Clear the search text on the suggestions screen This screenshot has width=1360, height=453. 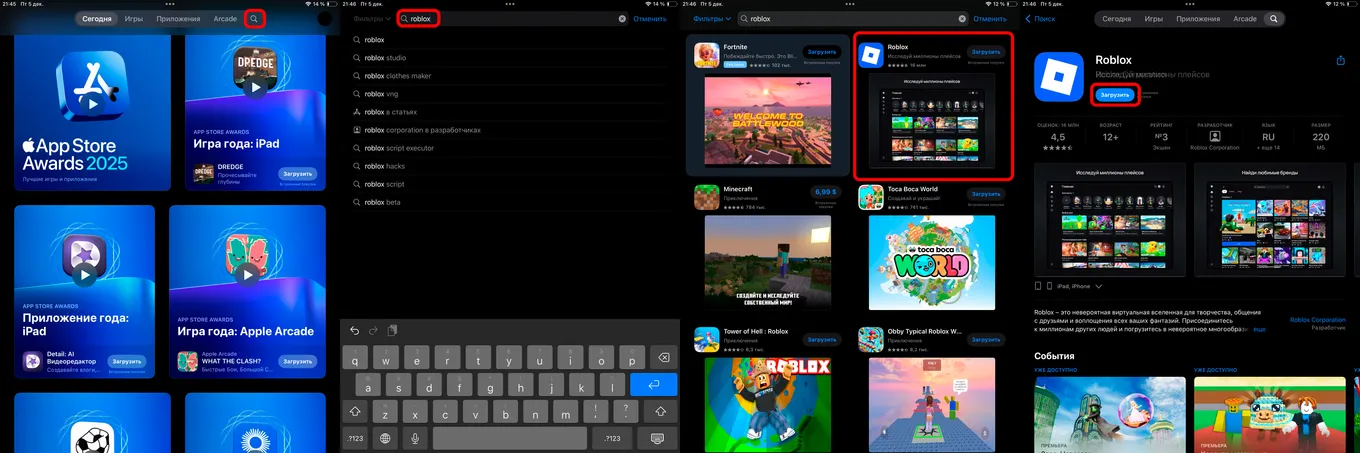point(622,19)
